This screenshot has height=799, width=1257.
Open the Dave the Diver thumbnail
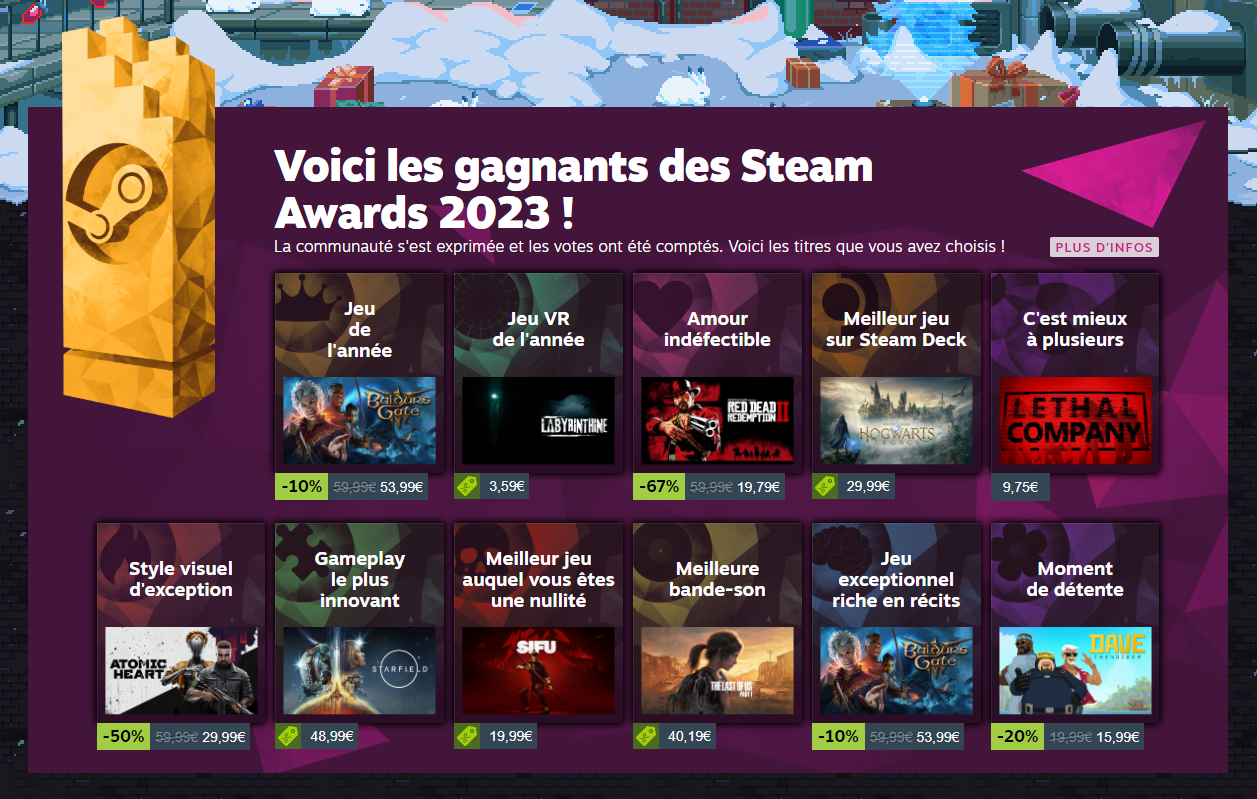coord(1075,670)
